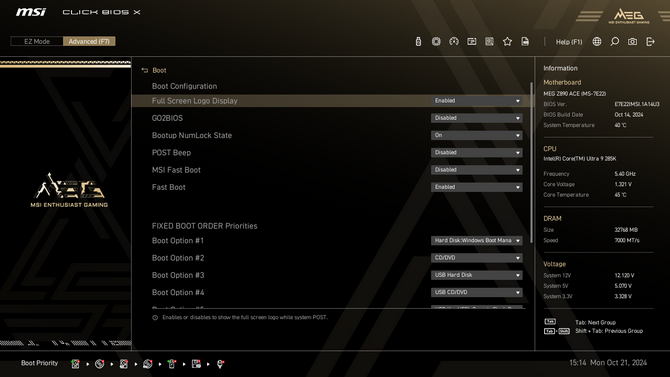
Task: Click the USB flash drive icon in top toolbar
Action: coord(418,41)
